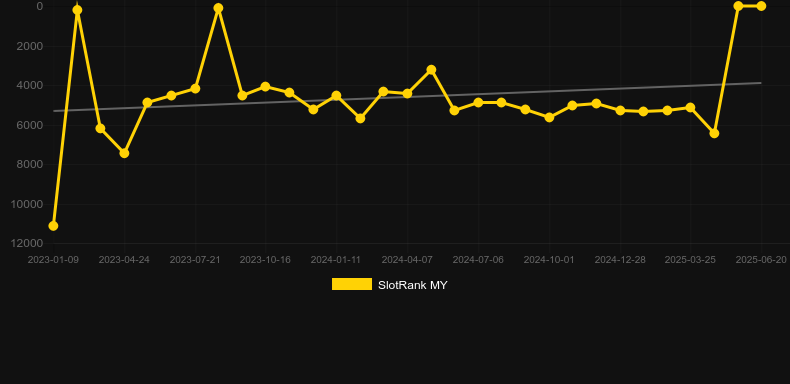Click the 2023-04-24 axis label

click(124, 260)
